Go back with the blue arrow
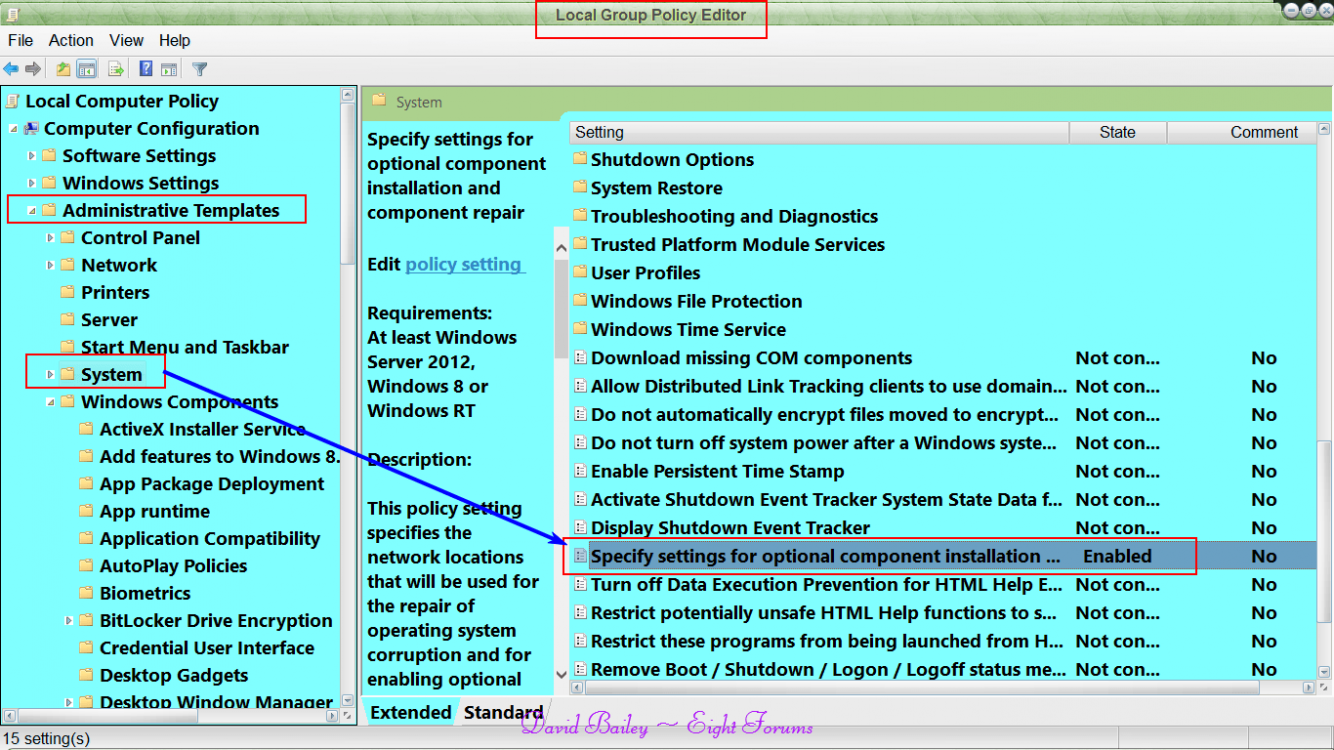This screenshot has height=750, width=1334. point(11,69)
